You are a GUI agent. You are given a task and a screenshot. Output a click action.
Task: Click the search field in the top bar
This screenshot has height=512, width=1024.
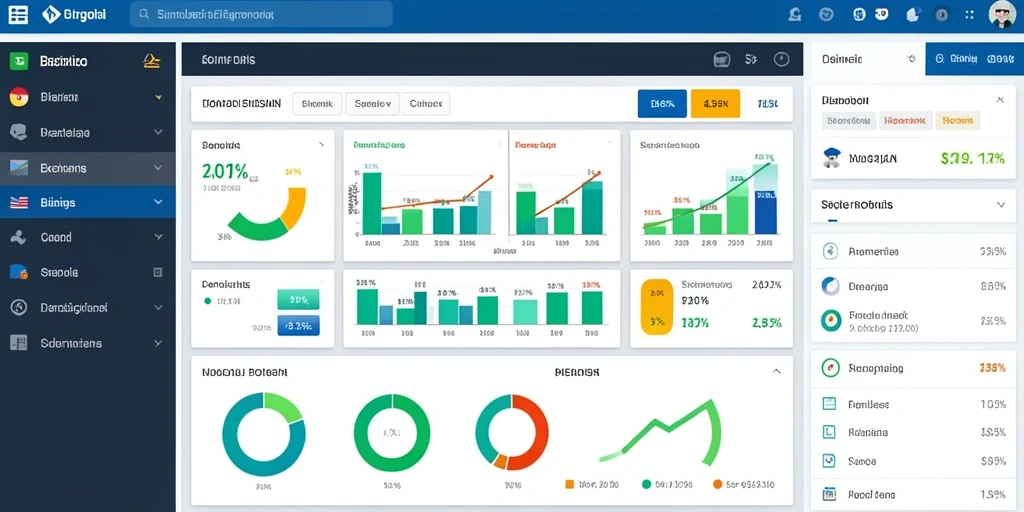point(261,14)
